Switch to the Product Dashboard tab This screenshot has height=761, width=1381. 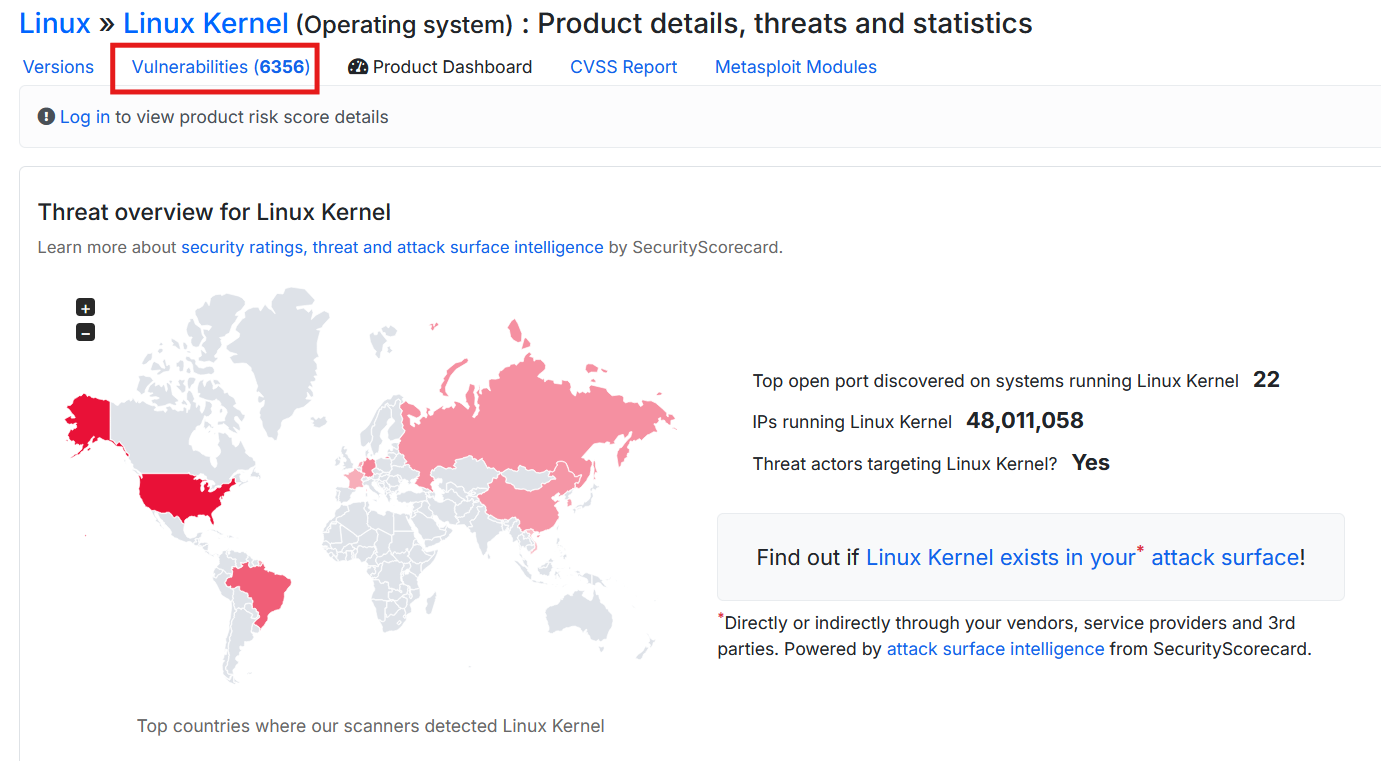440,67
